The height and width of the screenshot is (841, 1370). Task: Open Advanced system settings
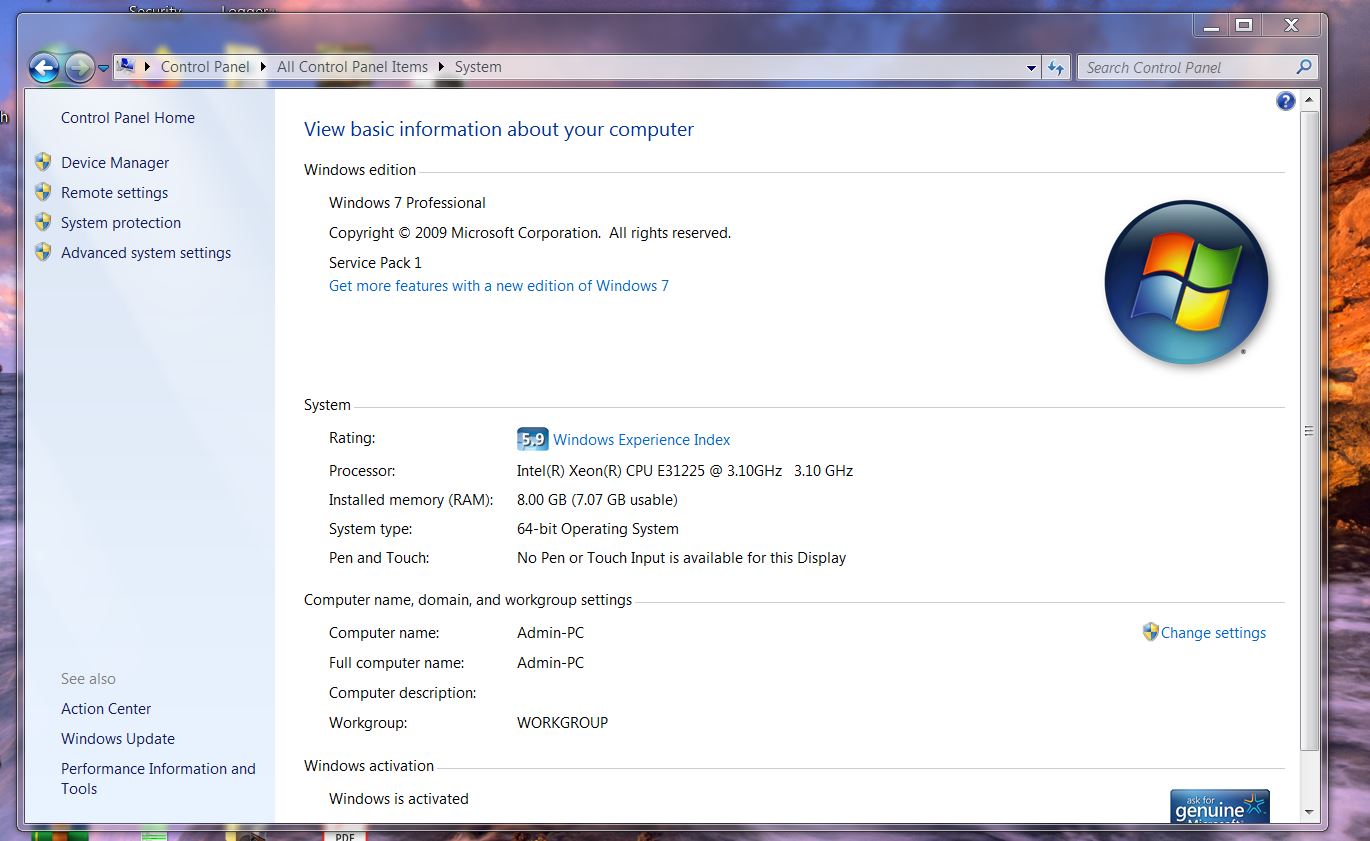146,253
